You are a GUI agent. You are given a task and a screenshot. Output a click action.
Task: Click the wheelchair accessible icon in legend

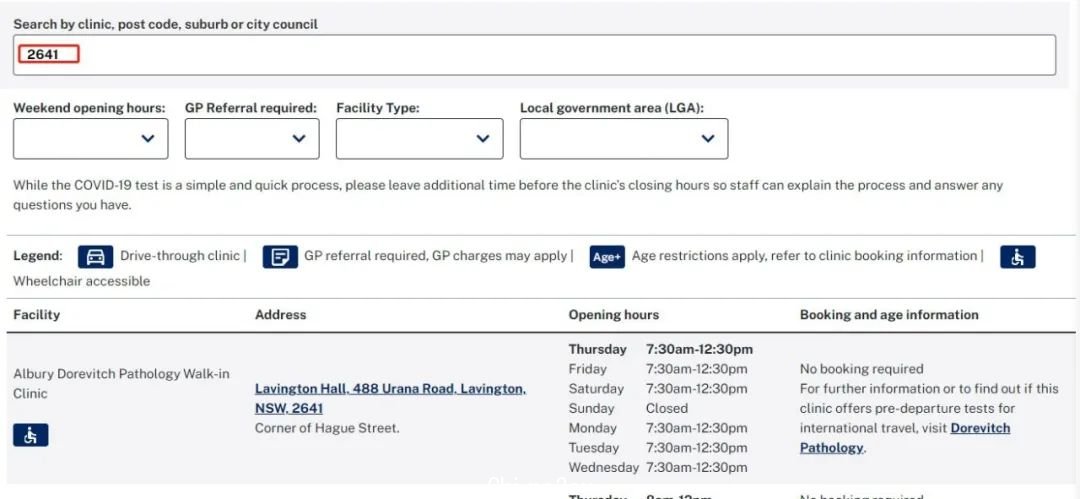point(1017,257)
